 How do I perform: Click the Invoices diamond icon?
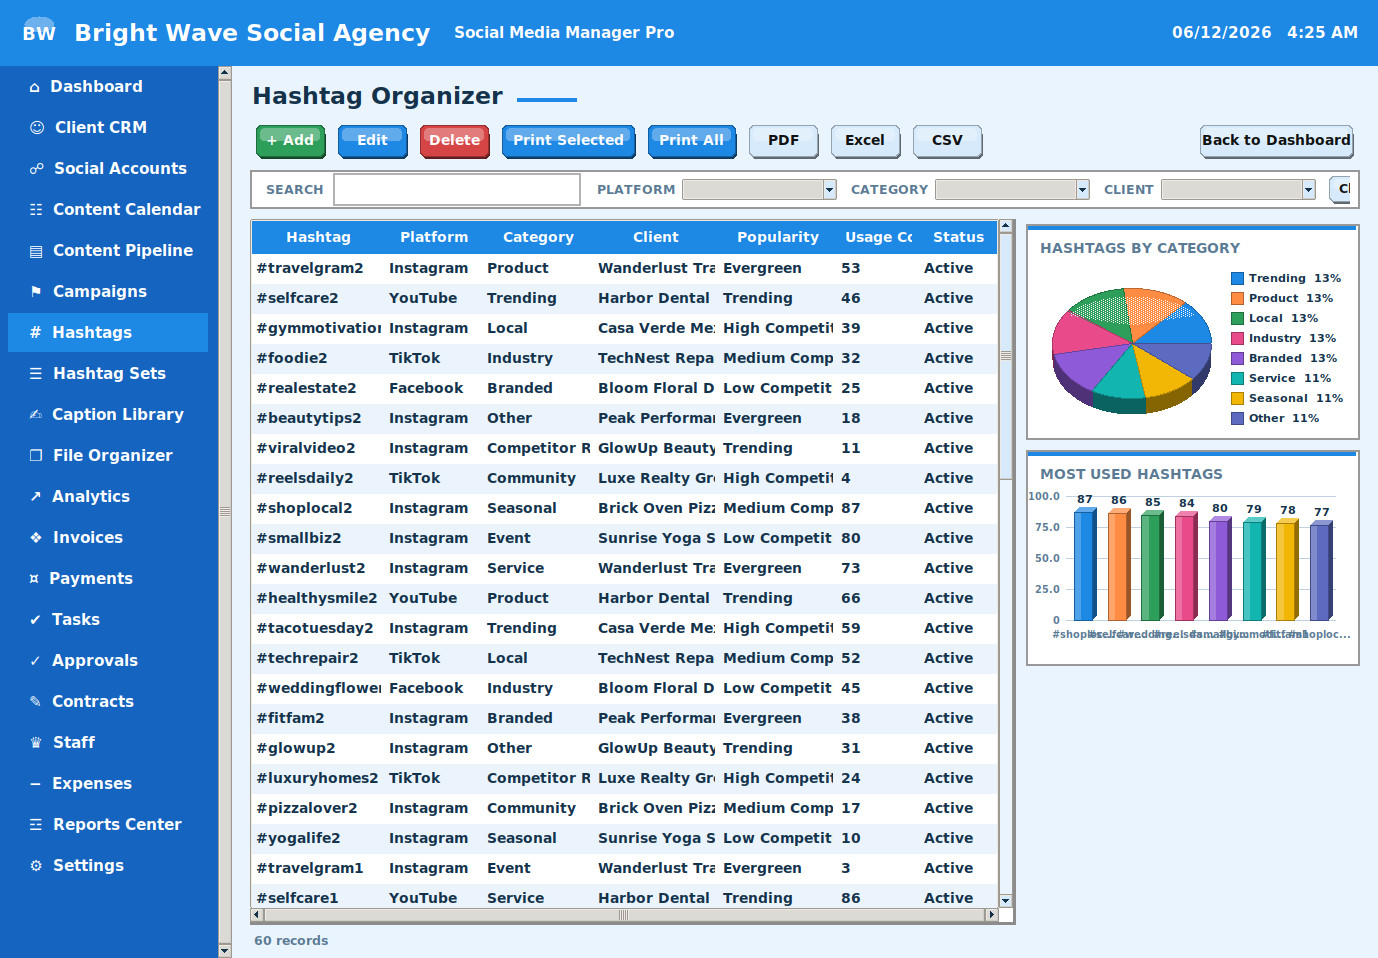36,538
